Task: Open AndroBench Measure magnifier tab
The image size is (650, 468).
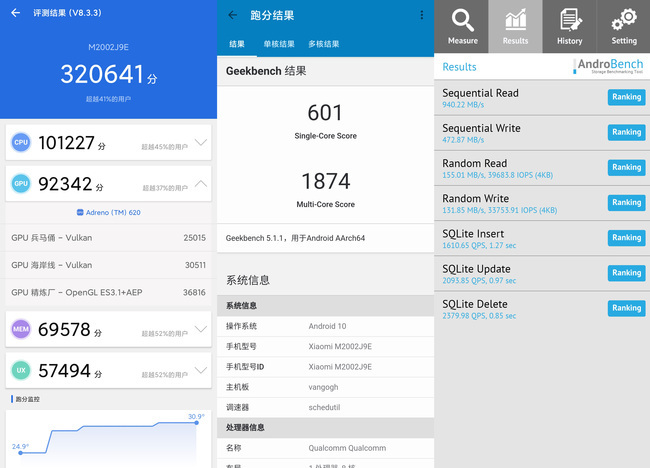Action: tap(463, 27)
